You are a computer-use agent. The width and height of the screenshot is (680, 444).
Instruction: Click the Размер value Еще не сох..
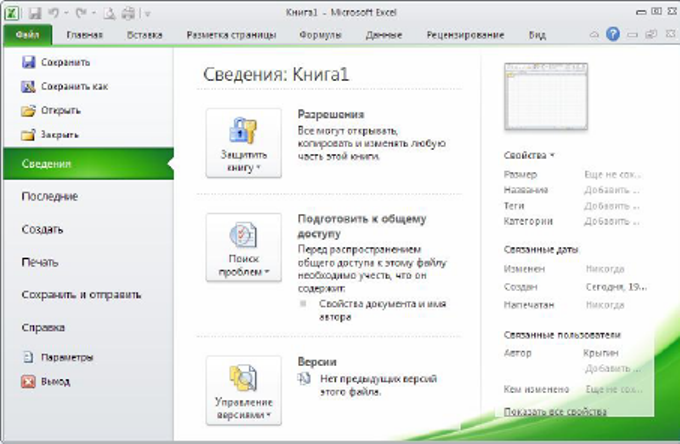pos(612,174)
